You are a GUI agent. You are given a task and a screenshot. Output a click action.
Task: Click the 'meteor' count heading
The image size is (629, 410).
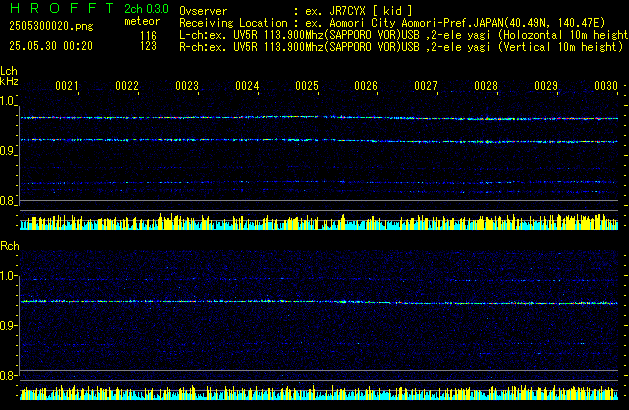[x=142, y=21]
